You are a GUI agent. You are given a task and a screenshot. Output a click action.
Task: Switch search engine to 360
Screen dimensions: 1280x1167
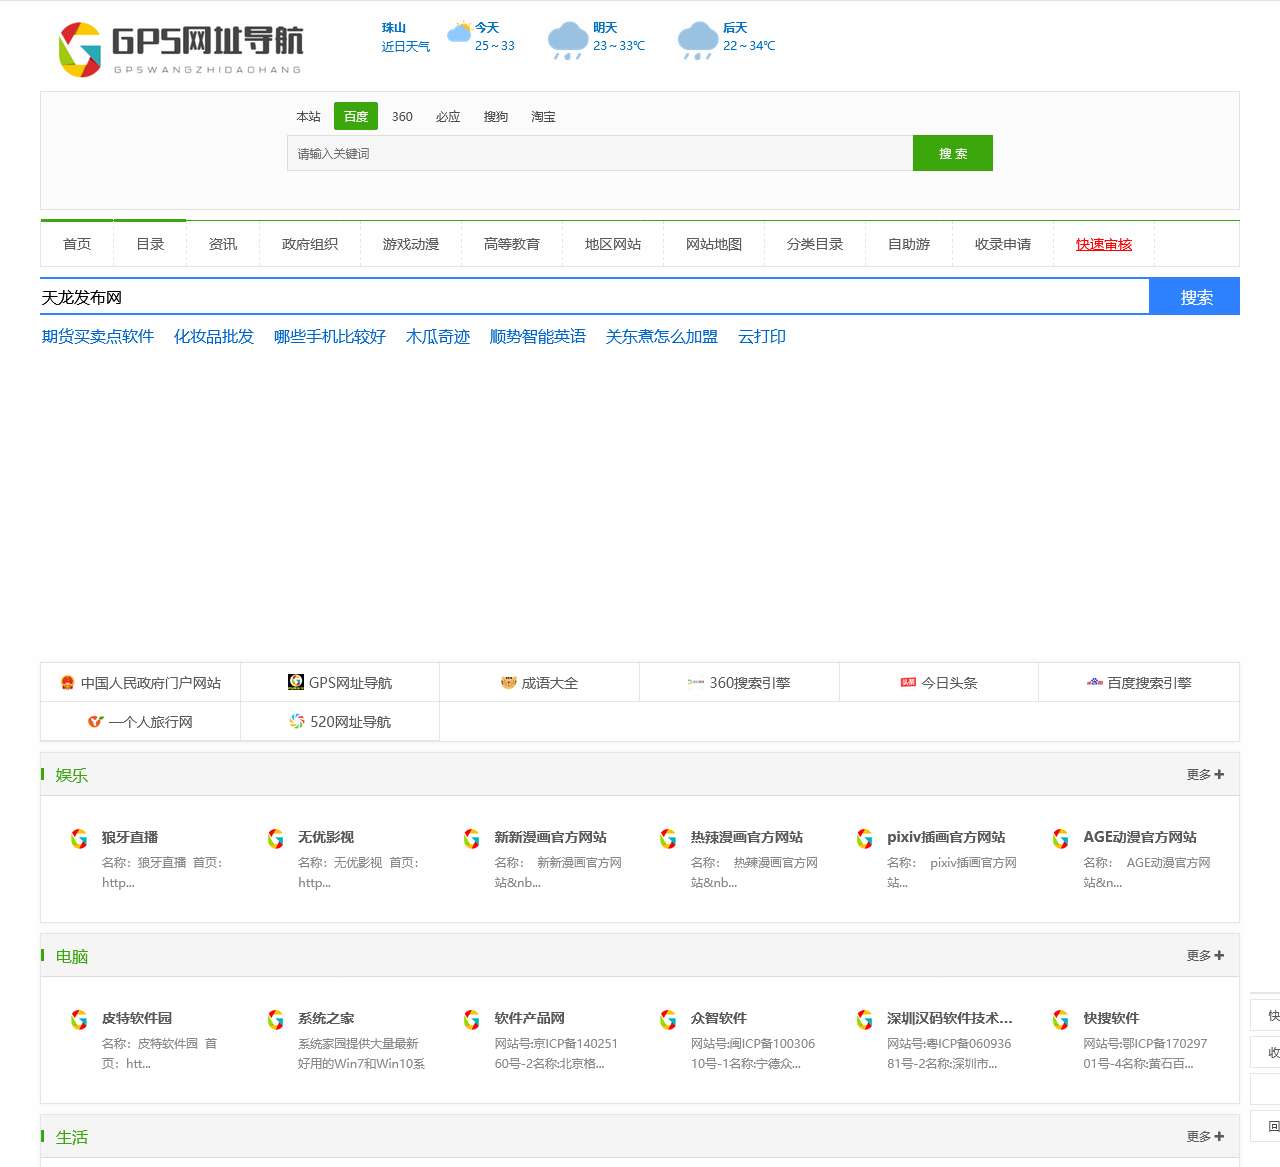tap(402, 117)
